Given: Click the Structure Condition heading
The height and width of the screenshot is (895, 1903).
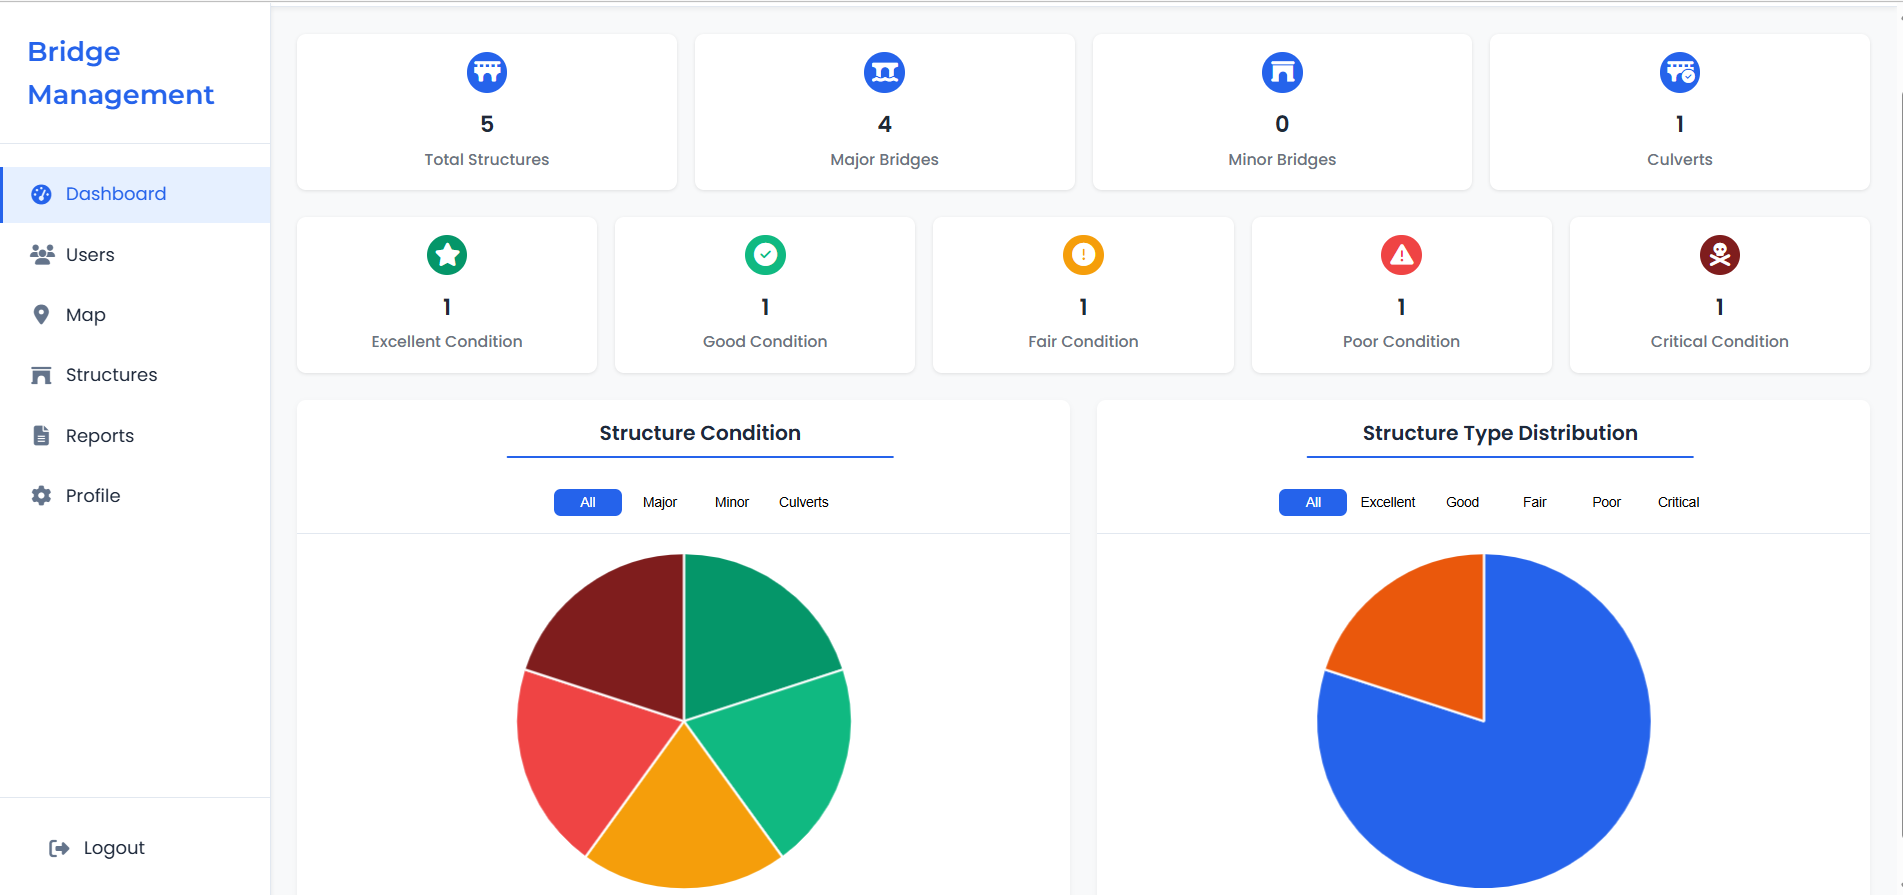Looking at the screenshot, I should coord(700,433).
